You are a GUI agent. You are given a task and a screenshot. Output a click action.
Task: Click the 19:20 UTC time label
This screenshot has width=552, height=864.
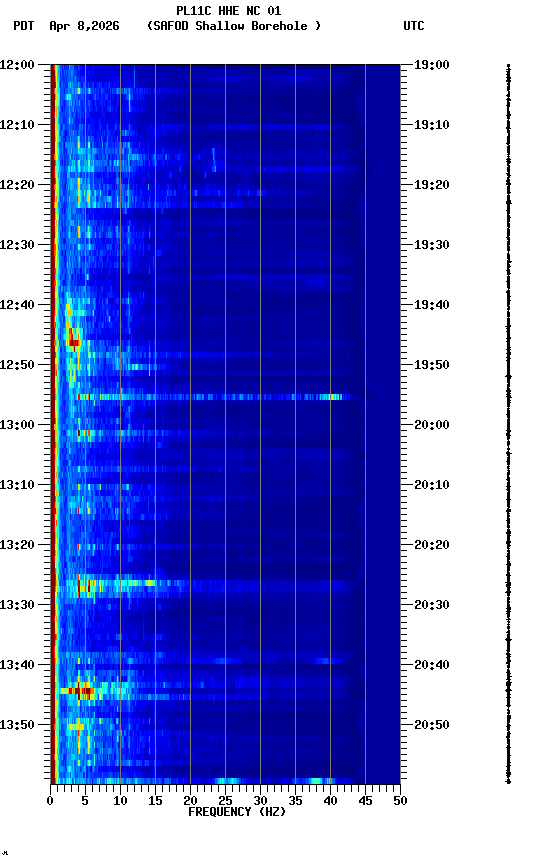coord(432,185)
